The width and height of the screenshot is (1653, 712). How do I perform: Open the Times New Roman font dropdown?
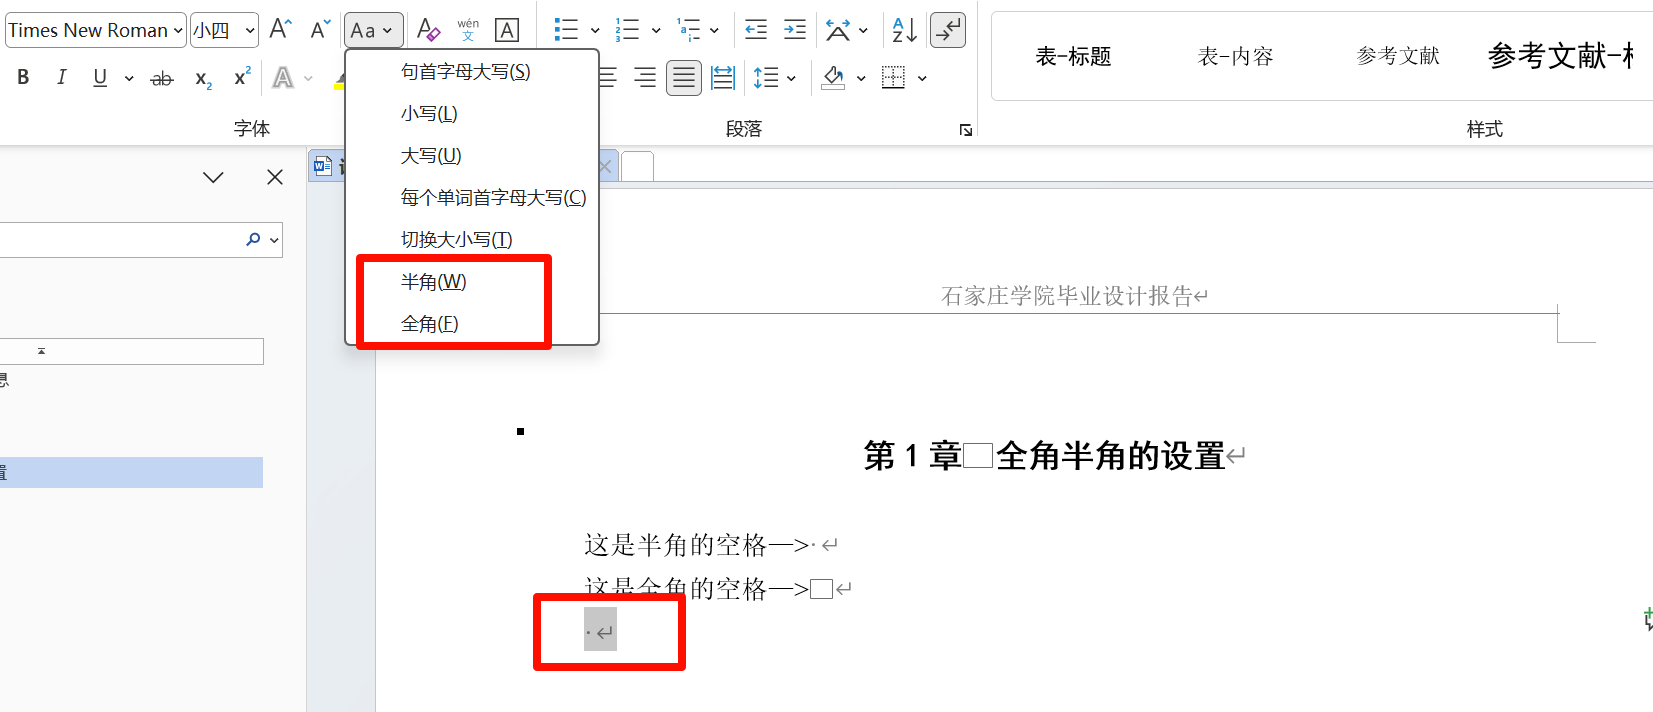click(x=178, y=31)
